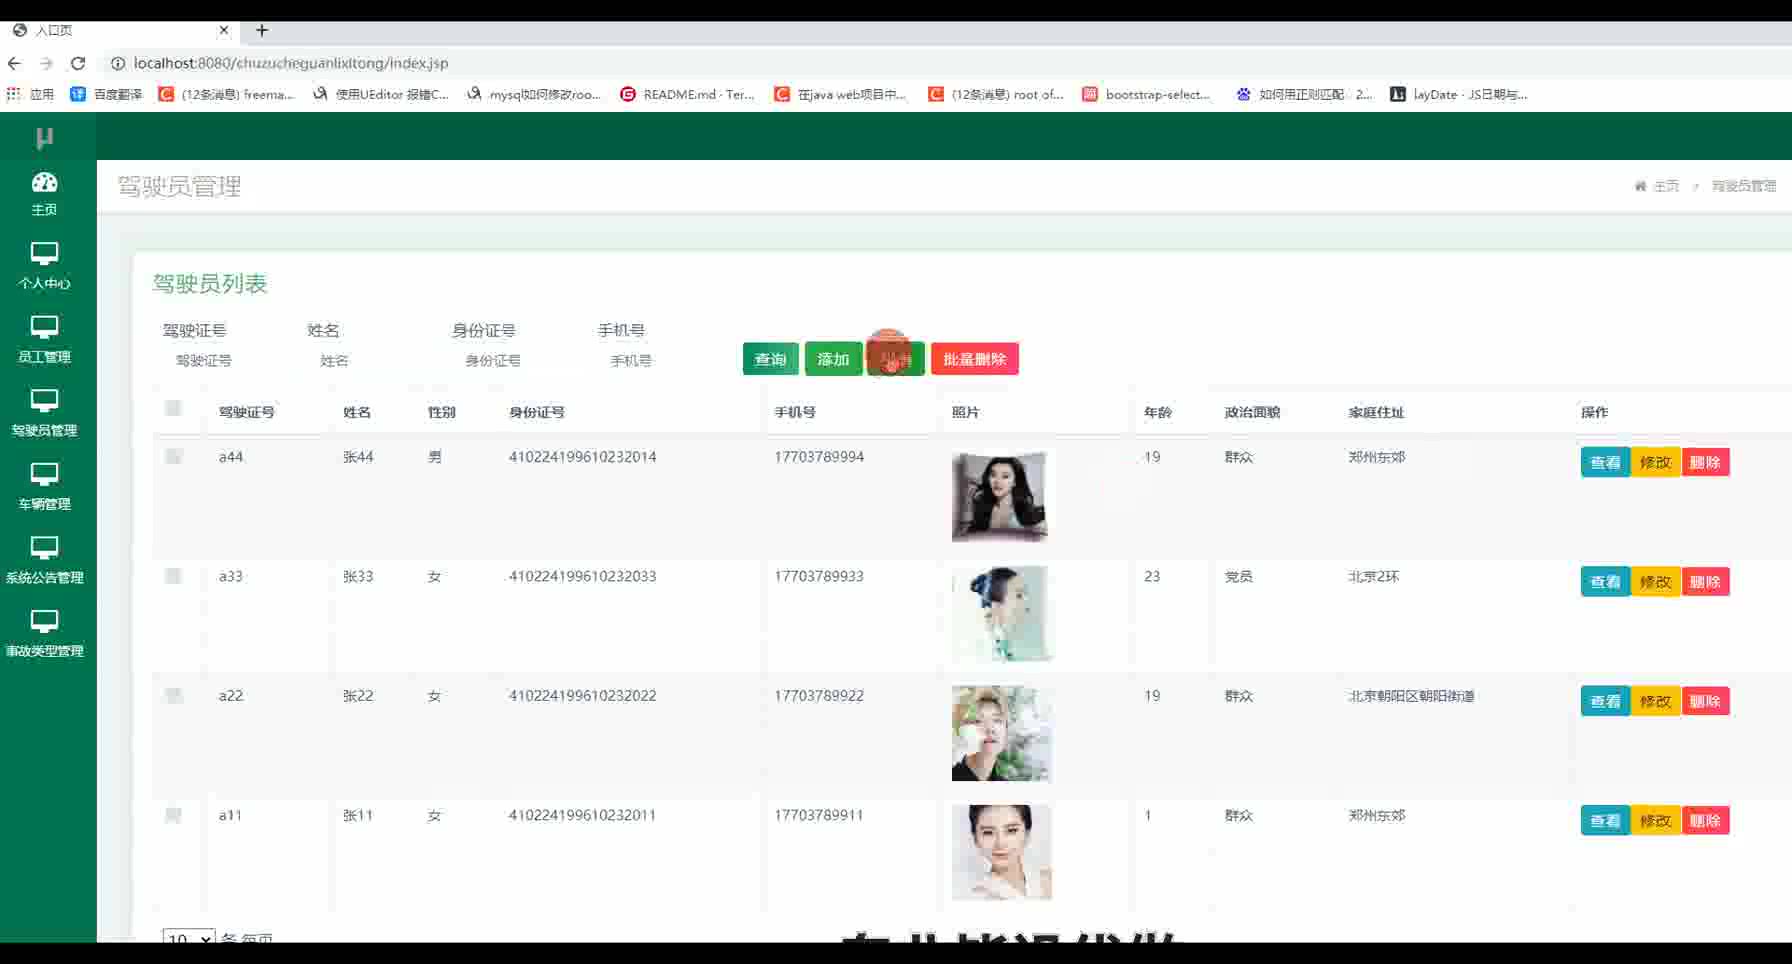Image resolution: width=1792 pixels, height=964 pixels.
Task: Click 查看 for driver 张11
Action: tap(1605, 821)
